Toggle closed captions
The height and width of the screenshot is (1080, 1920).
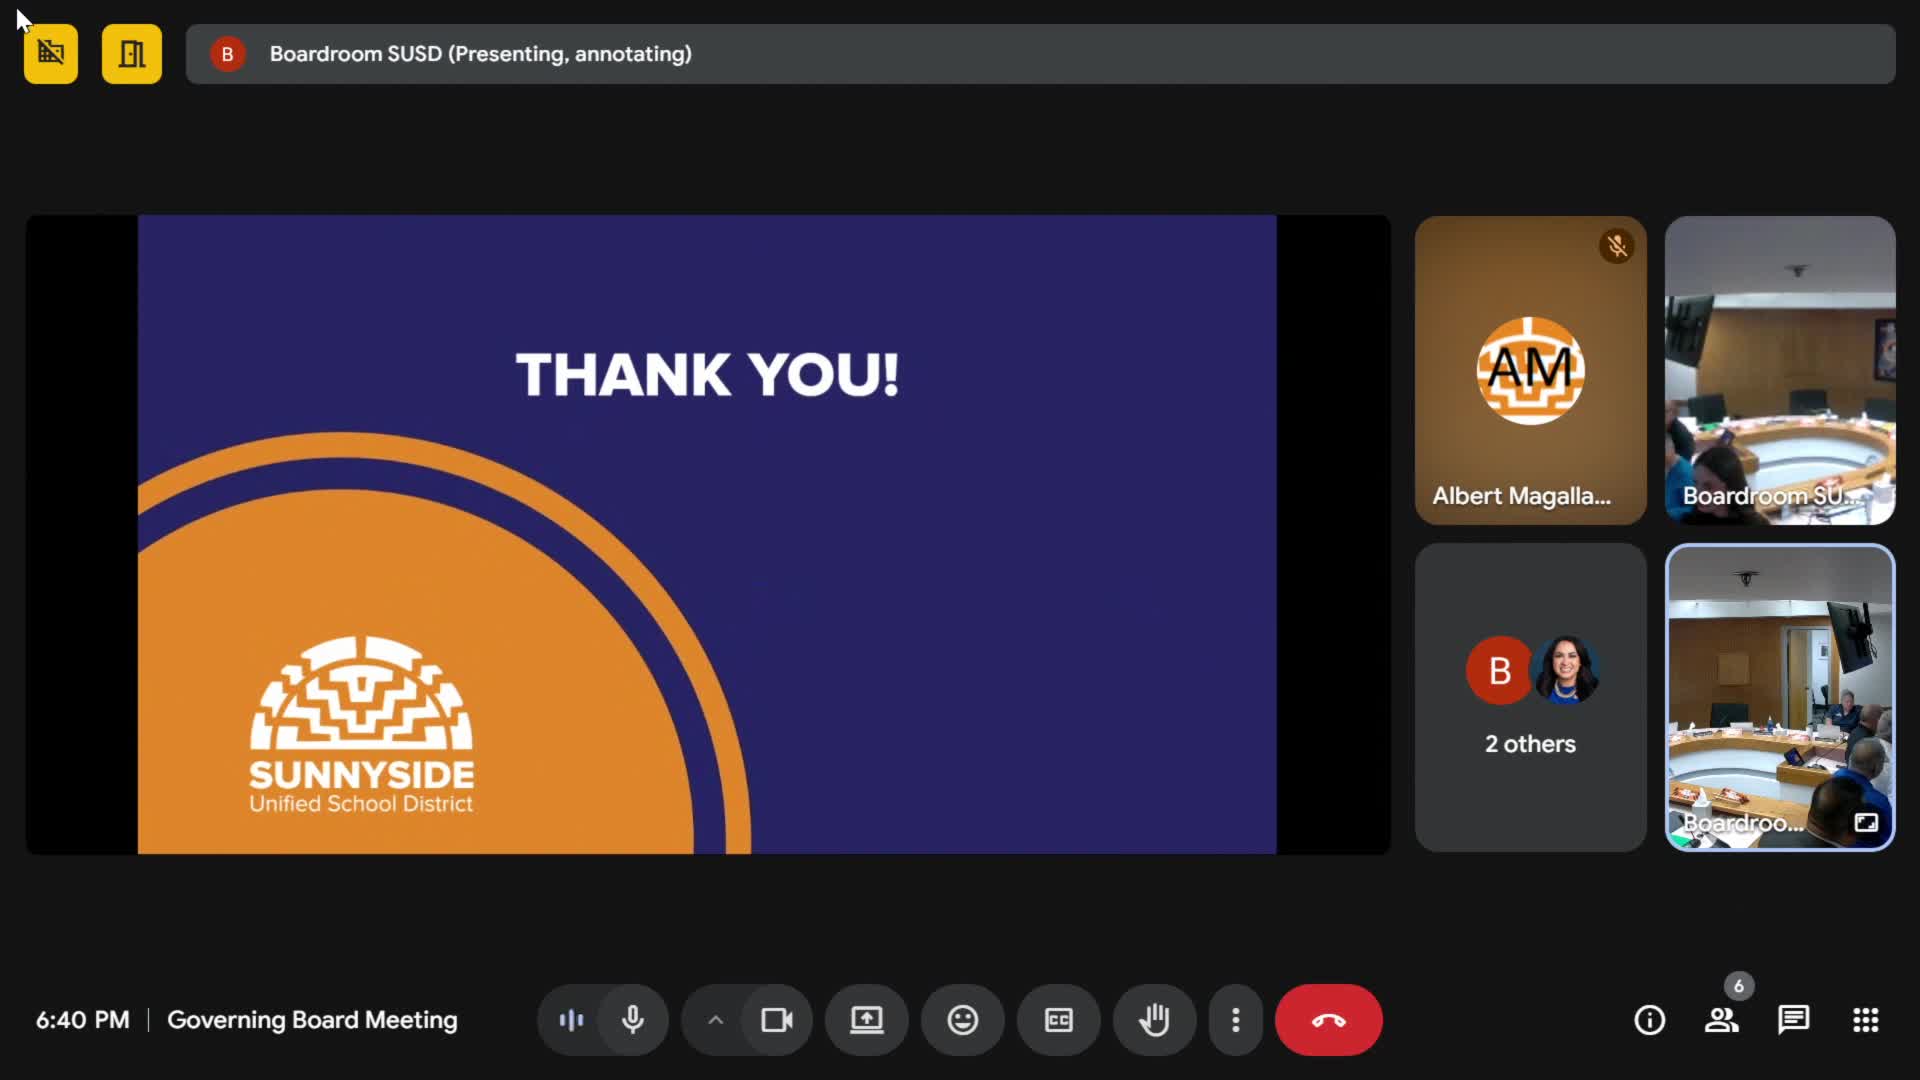tap(1058, 1020)
